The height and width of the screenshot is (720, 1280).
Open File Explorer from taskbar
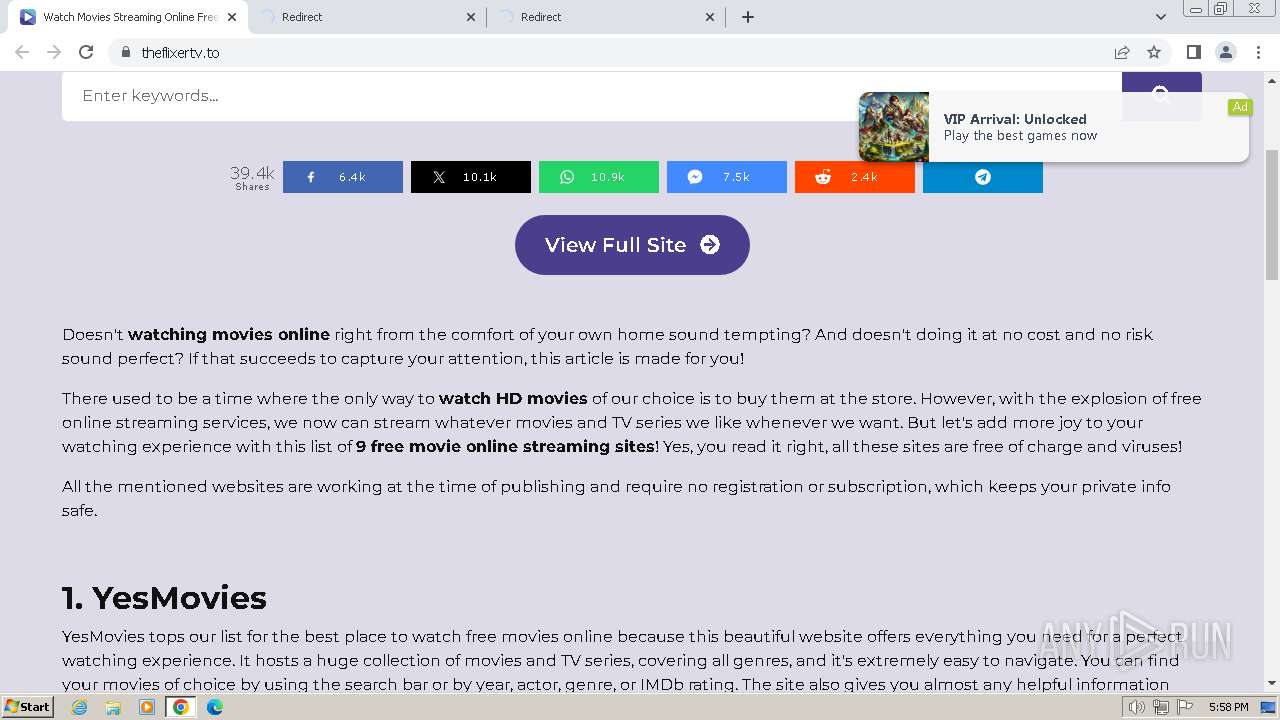114,707
